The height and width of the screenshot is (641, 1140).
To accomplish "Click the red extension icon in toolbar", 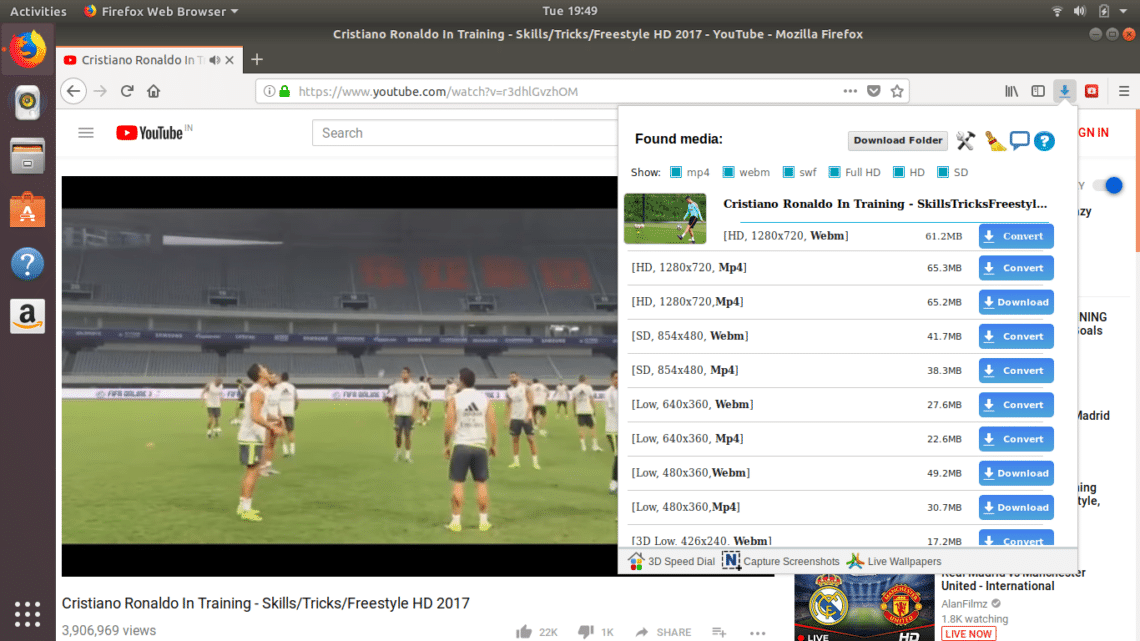I will point(1091,91).
